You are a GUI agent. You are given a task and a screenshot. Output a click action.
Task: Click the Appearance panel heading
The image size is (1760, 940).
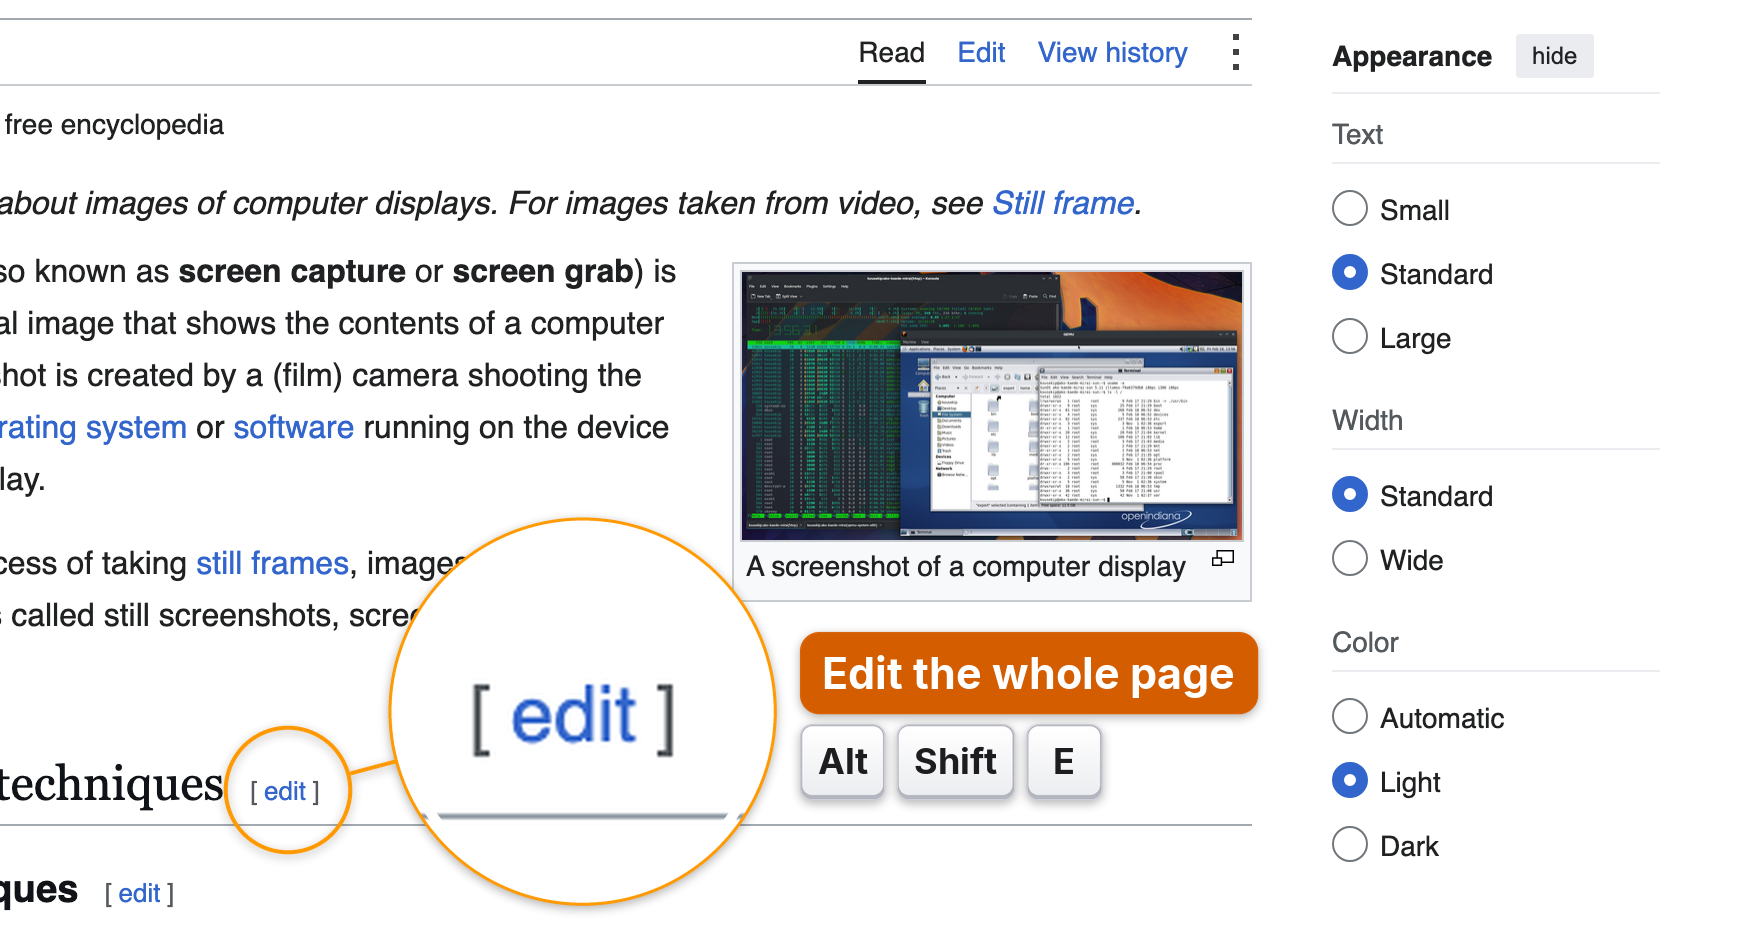coord(1412,56)
